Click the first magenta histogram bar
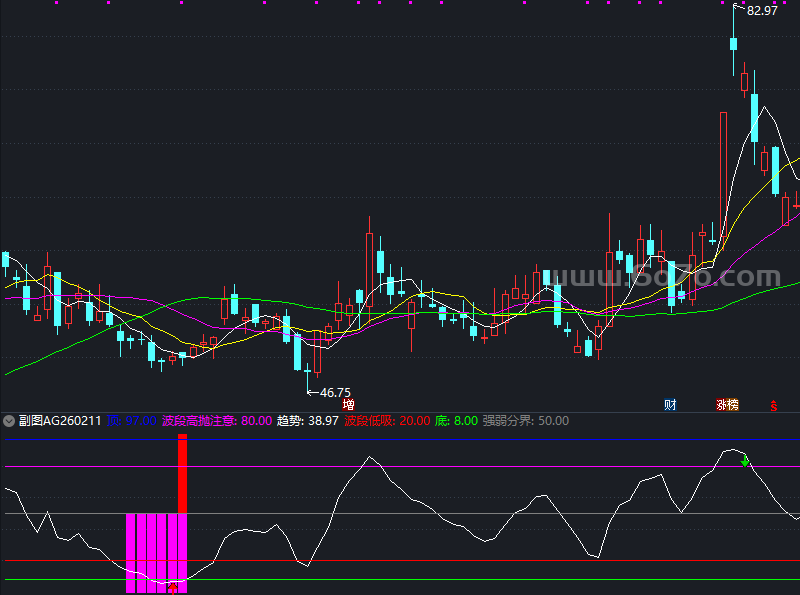The width and height of the screenshot is (800, 595). pos(131,552)
